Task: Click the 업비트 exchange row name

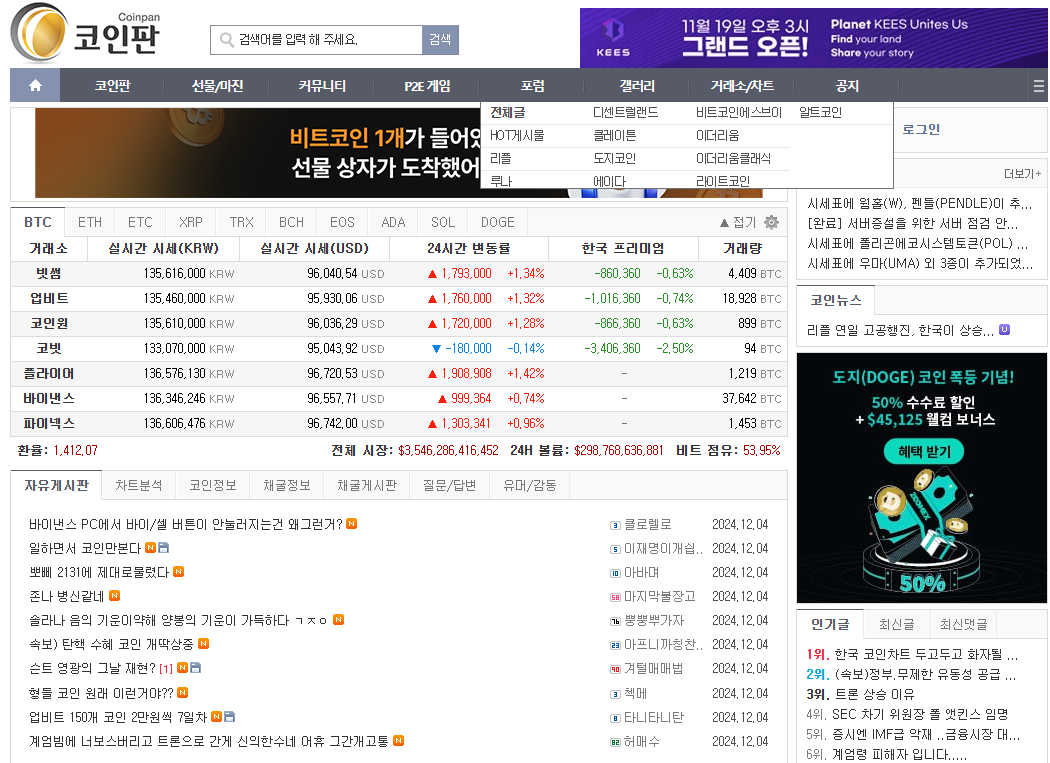Action: coord(49,298)
